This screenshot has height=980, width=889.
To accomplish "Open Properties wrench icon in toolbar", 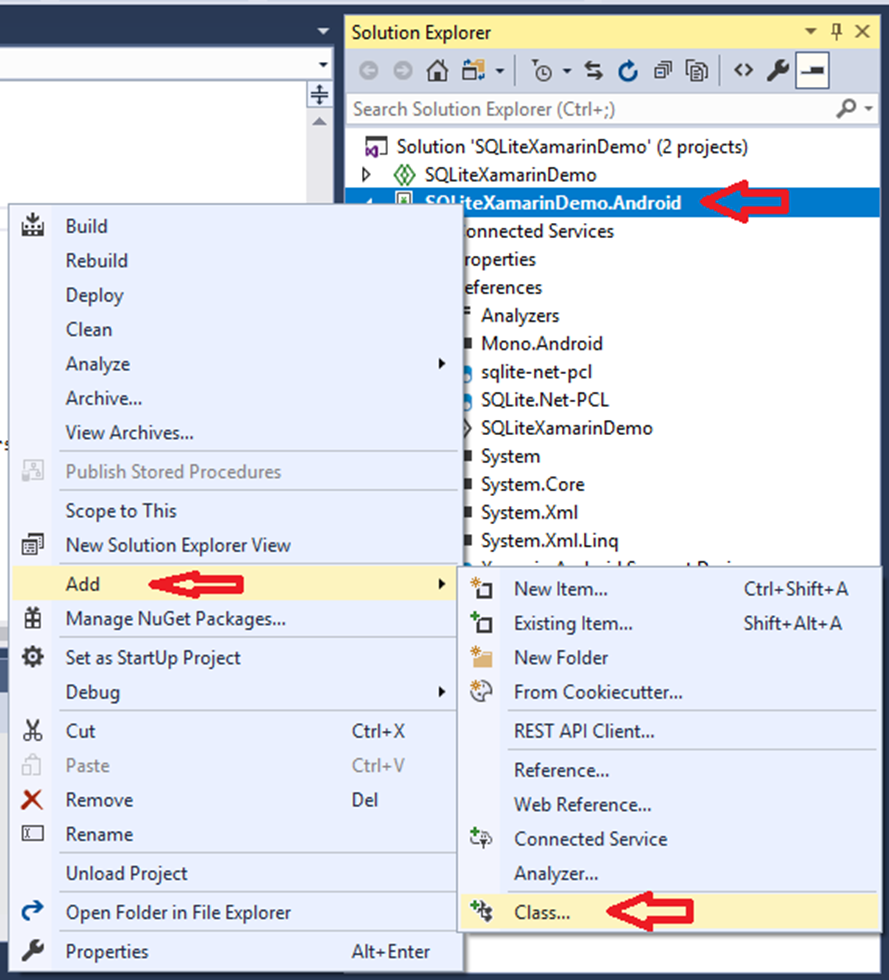I will pyautogui.click(x=778, y=71).
